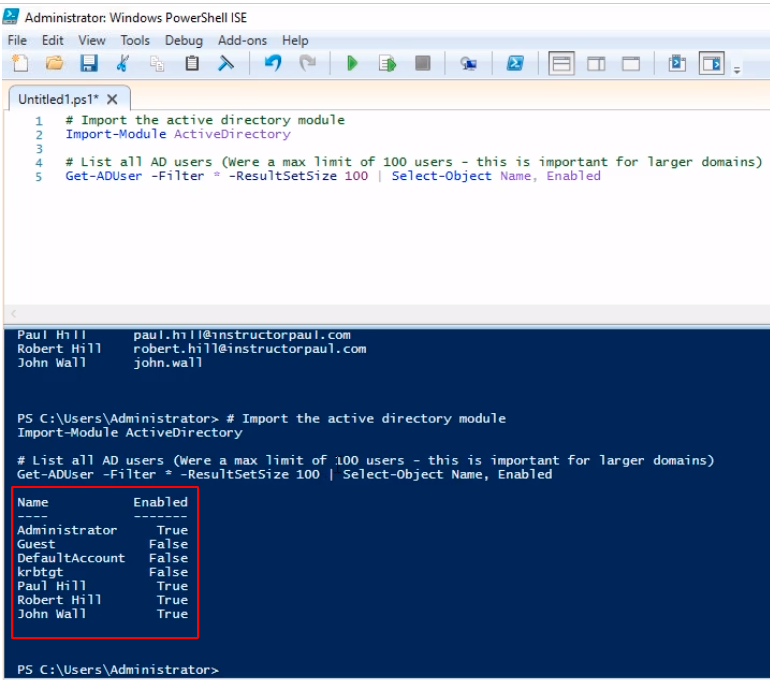Image resolution: width=770 pixels, height=680 pixels.
Task: Click the Enabled column header in output
Action: (161, 502)
